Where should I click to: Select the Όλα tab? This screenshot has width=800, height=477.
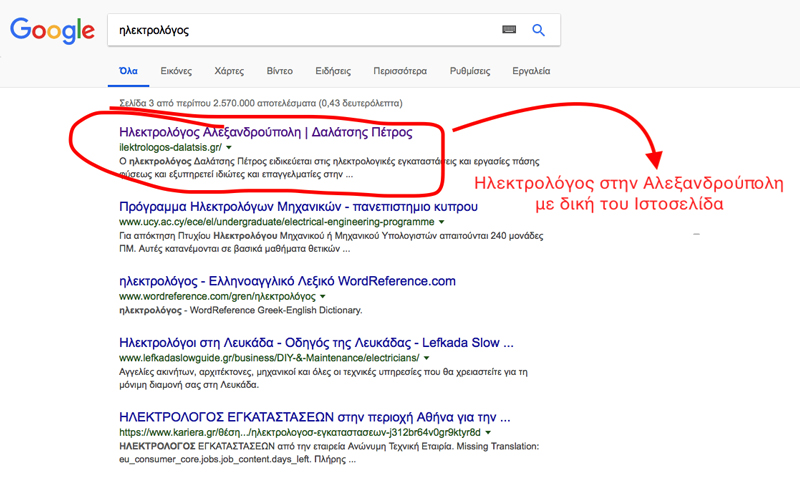tap(128, 72)
